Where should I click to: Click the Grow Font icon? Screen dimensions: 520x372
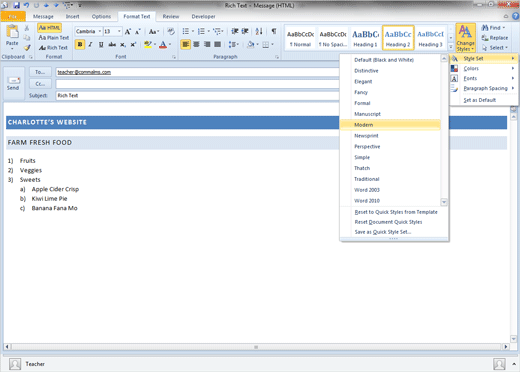pyautogui.click(x=128, y=32)
